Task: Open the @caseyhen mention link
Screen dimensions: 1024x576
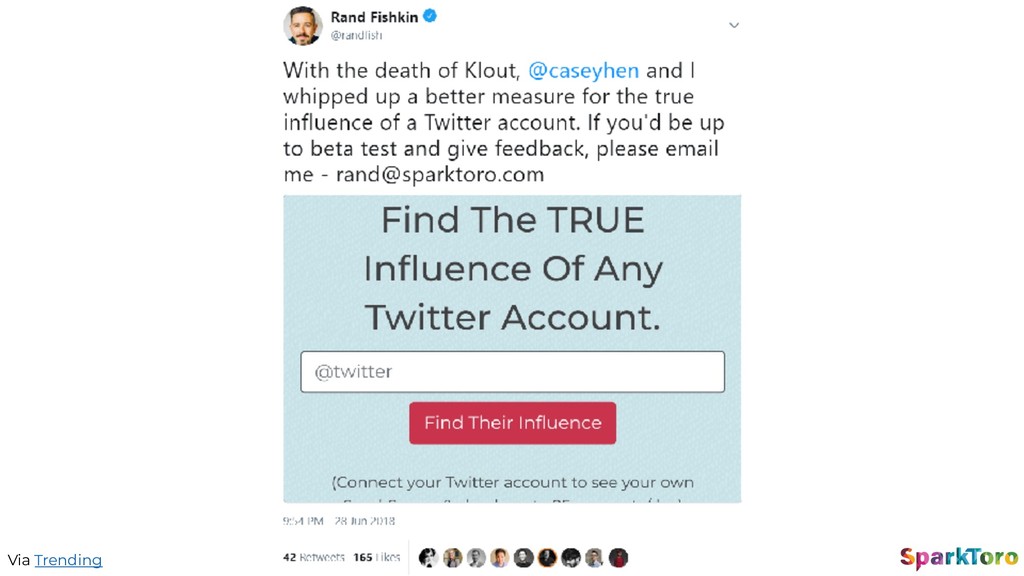Action: (x=583, y=70)
